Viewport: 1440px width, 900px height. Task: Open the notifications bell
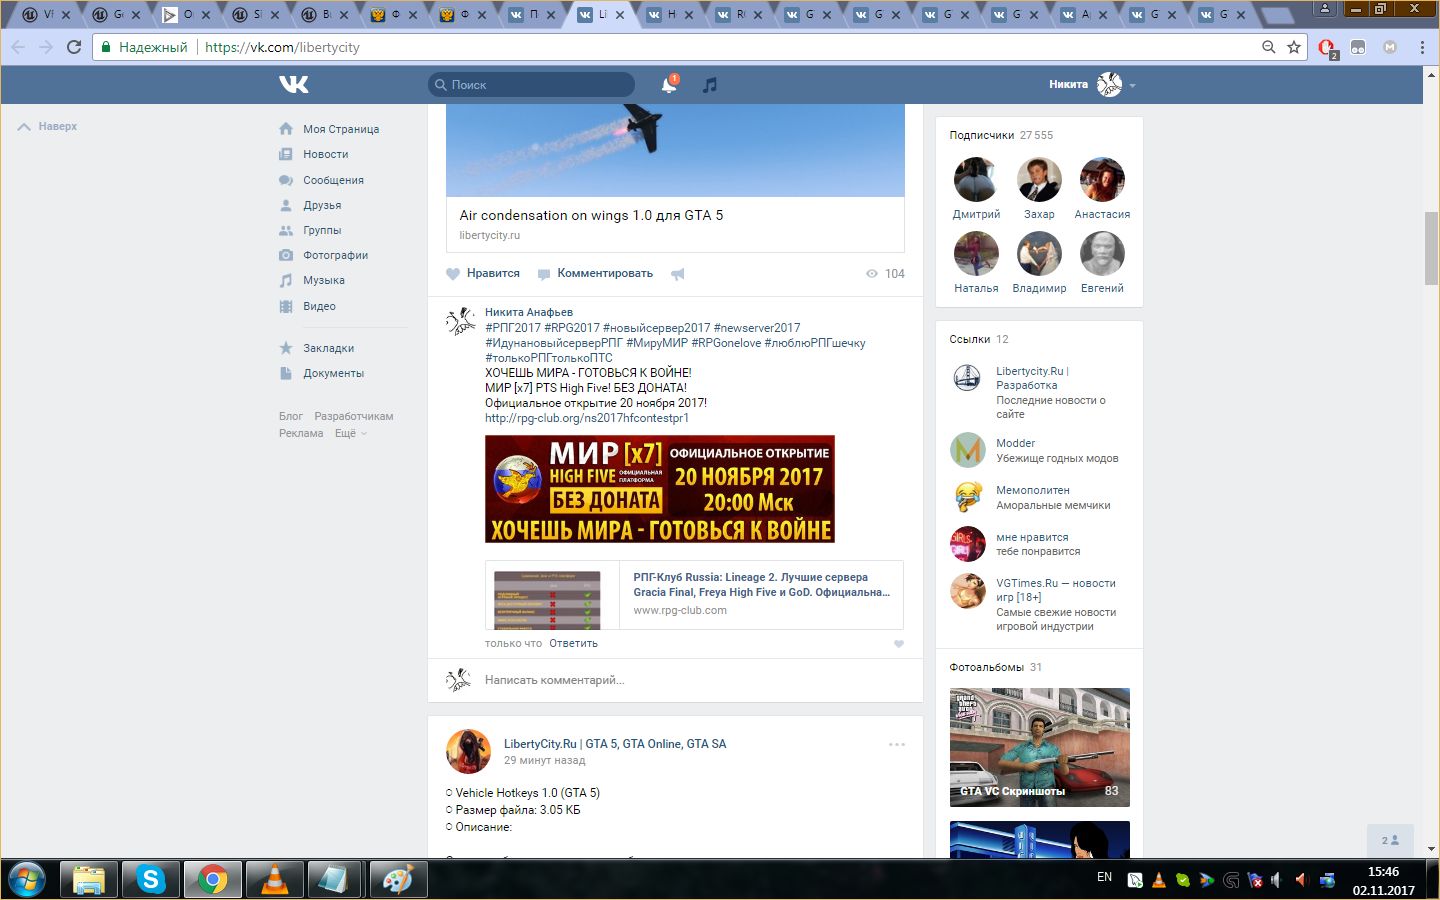(669, 85)
